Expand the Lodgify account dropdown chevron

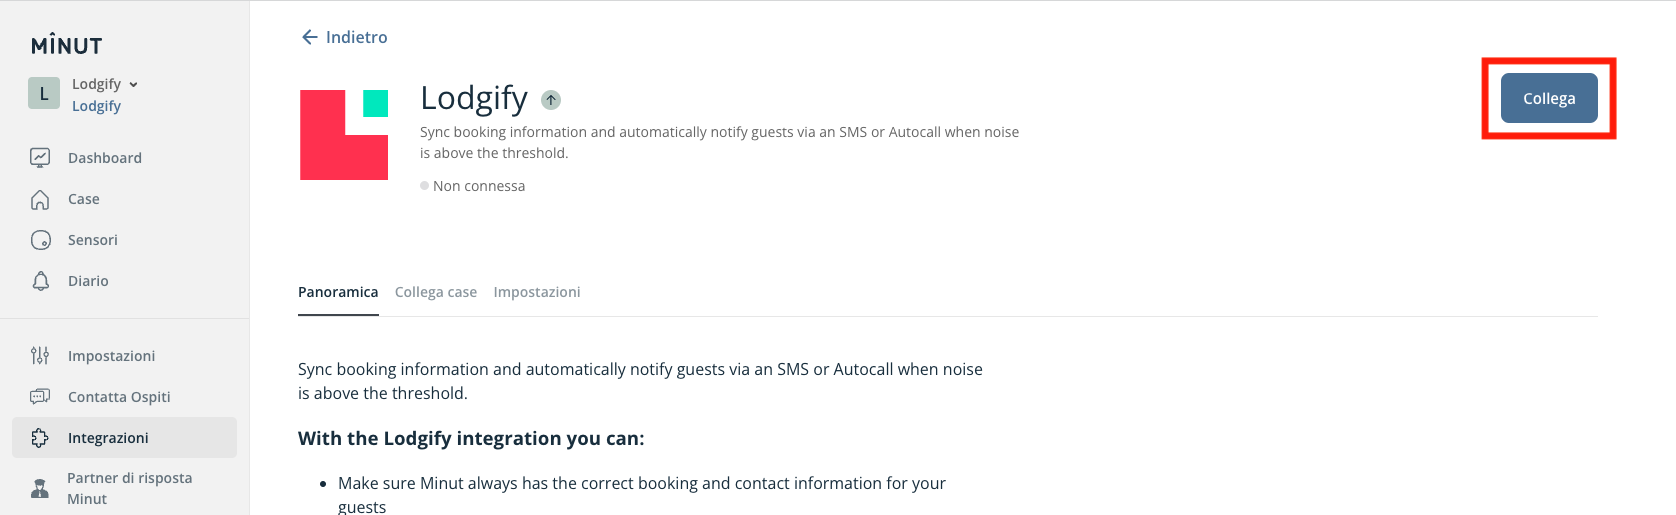click(134, 84)
